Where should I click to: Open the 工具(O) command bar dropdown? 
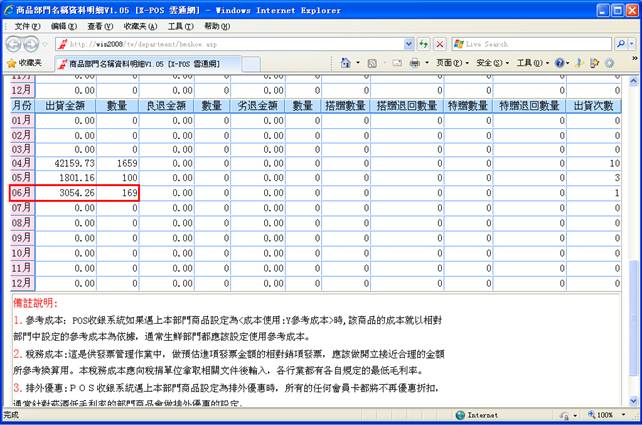pyautogui.click(x=531, y=63)
